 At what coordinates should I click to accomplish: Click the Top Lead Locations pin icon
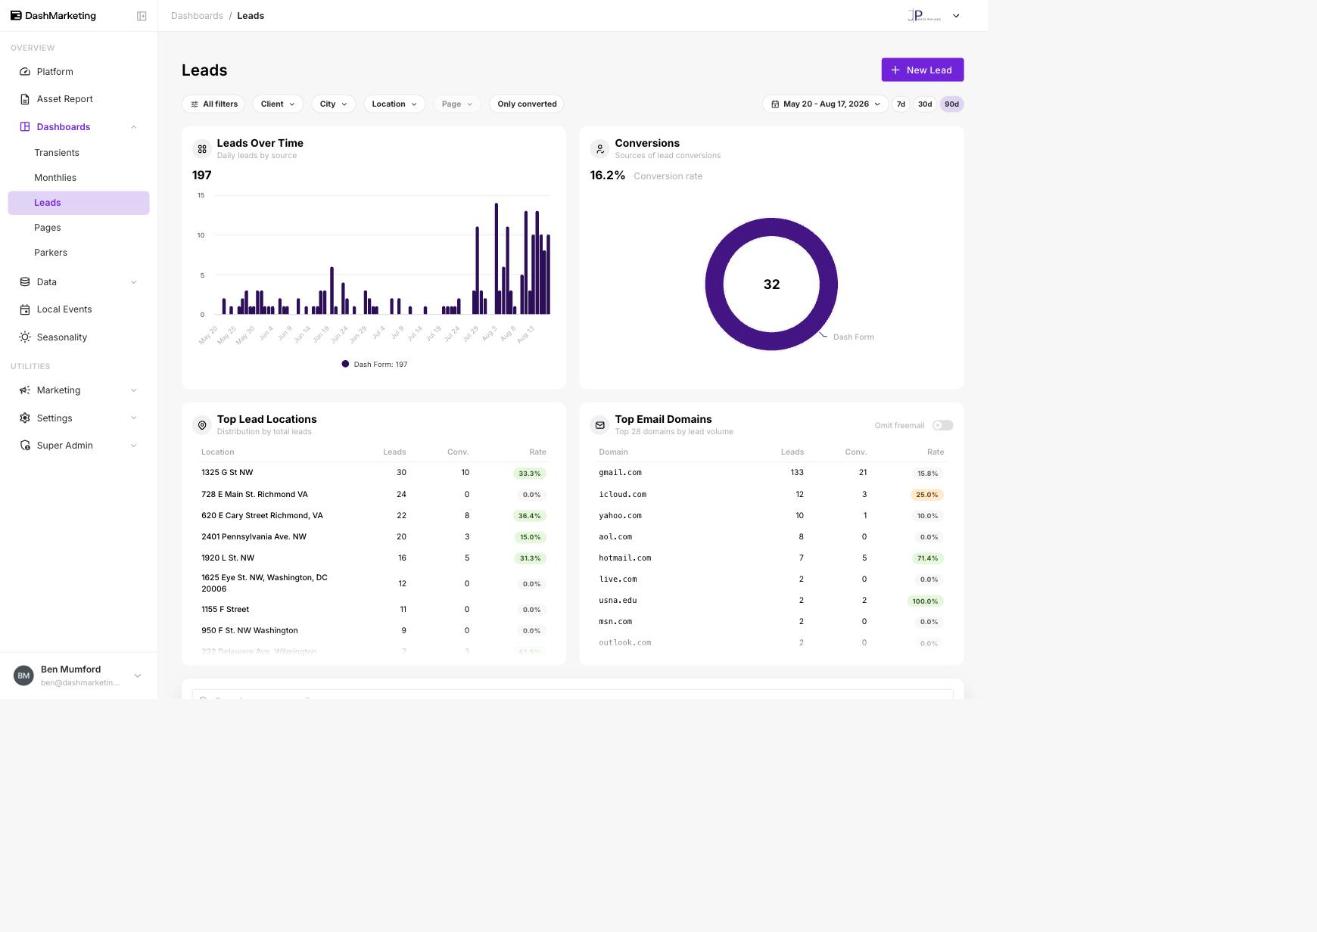click(202, 425)
